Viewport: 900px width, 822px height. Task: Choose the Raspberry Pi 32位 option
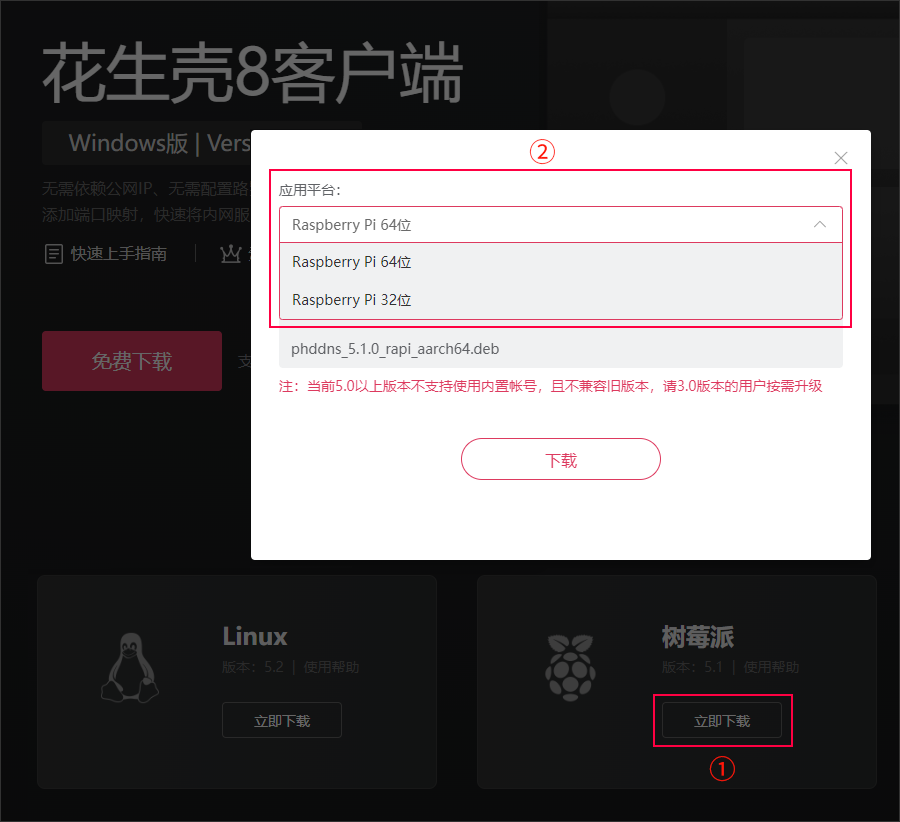point(561,300)
